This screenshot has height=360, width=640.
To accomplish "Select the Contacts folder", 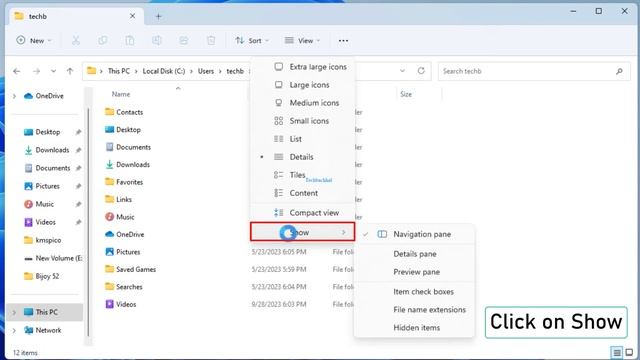I will click(124, 112).
